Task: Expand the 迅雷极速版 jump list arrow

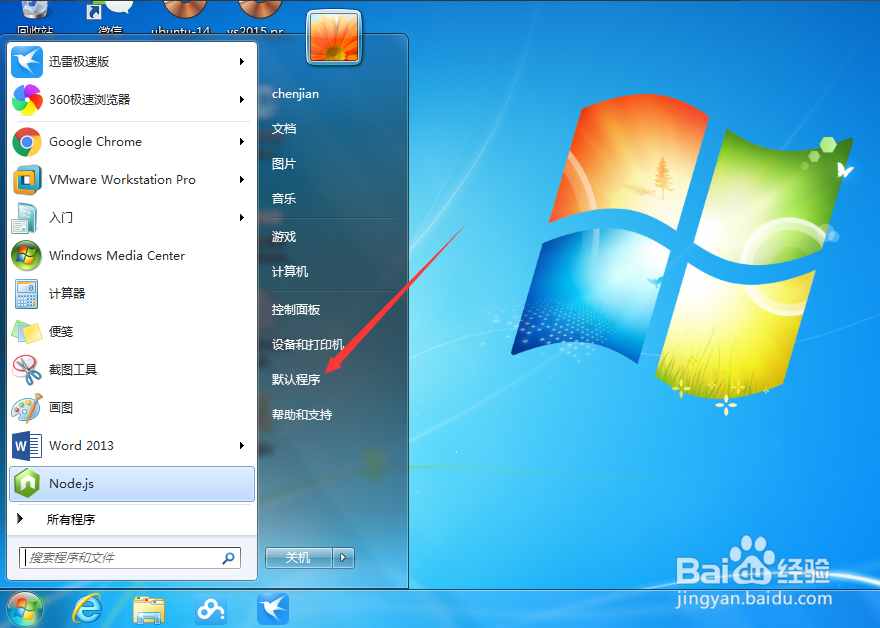Action: click(x=242, y=62)
